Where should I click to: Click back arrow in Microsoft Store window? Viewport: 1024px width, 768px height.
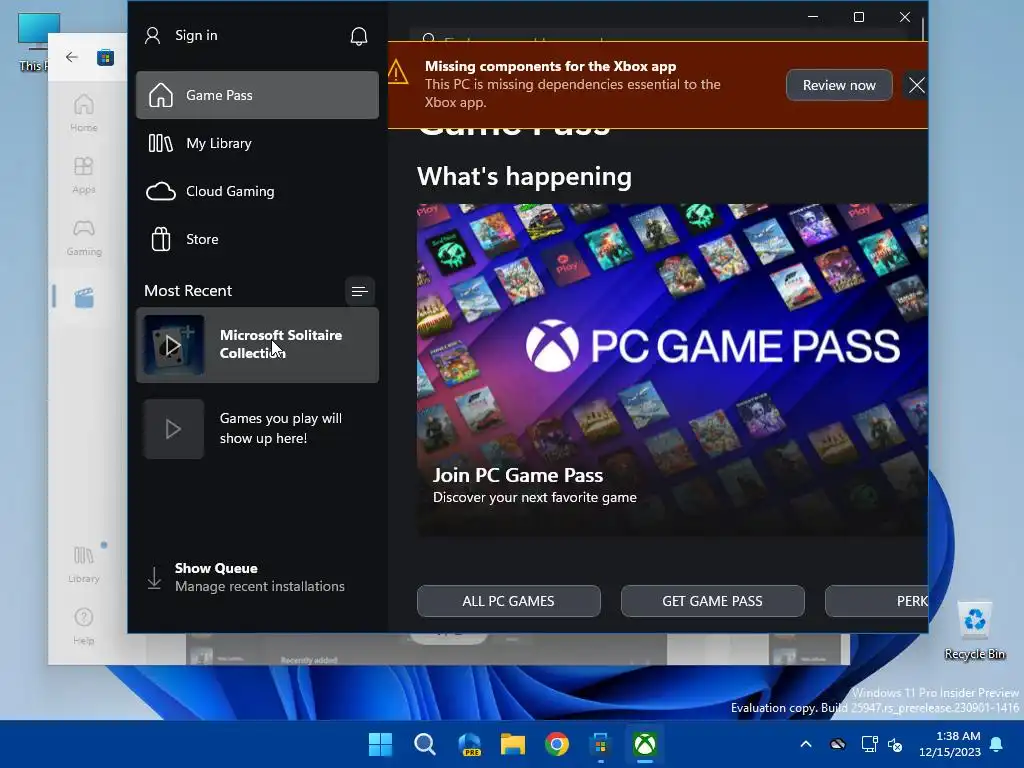click(x=72, y=57)
